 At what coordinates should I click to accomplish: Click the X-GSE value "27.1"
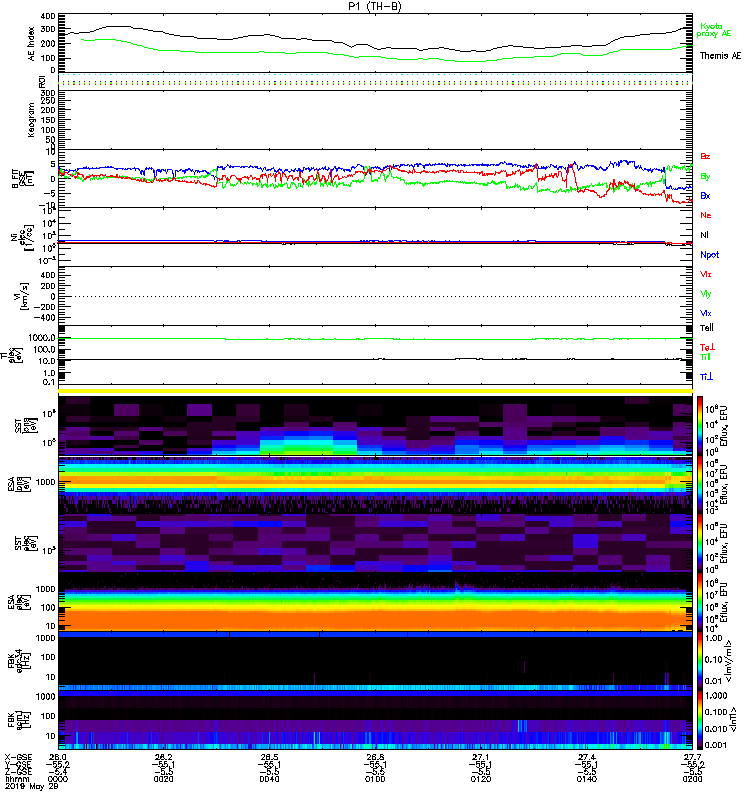481,757
